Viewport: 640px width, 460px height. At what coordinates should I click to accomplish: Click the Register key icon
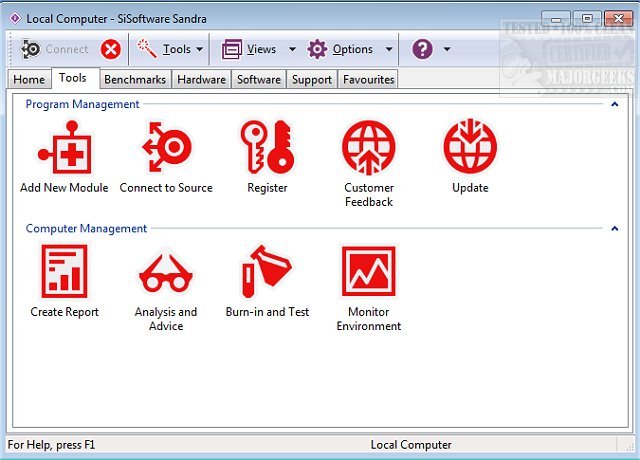pyautogui.click(x=267, y=148)
